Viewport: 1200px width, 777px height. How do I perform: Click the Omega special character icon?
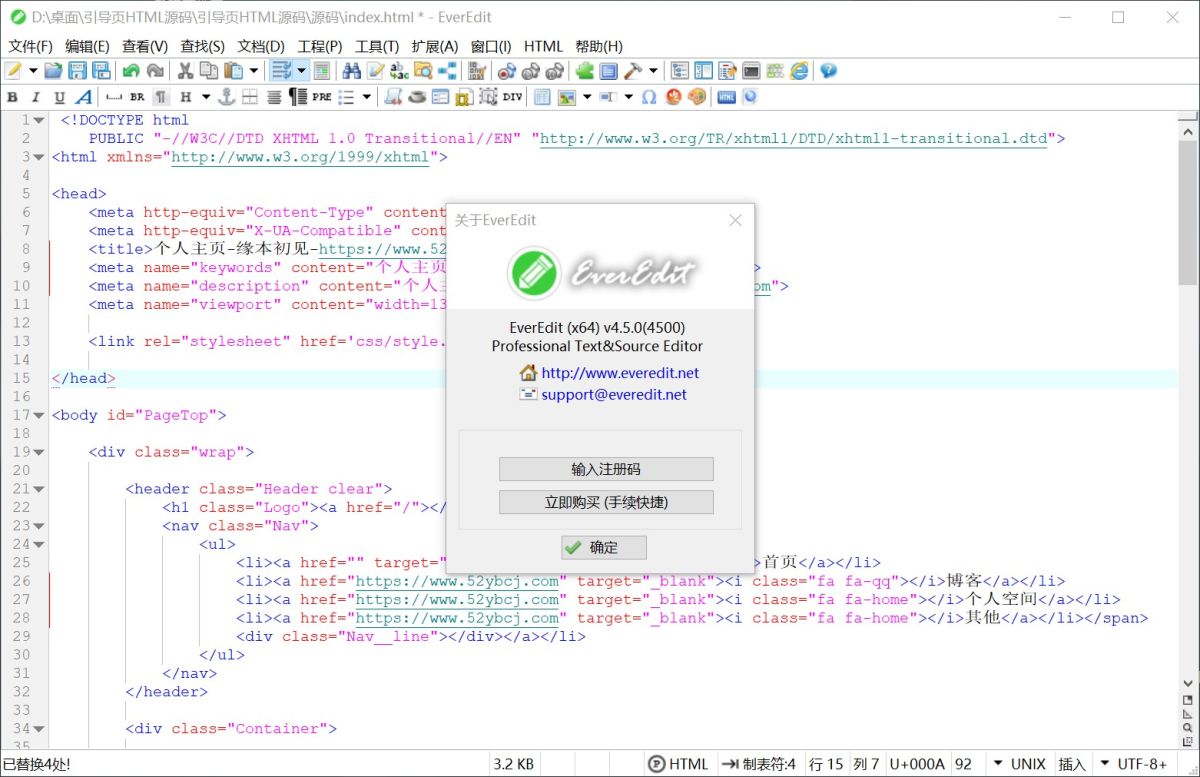tap(649, 97)
